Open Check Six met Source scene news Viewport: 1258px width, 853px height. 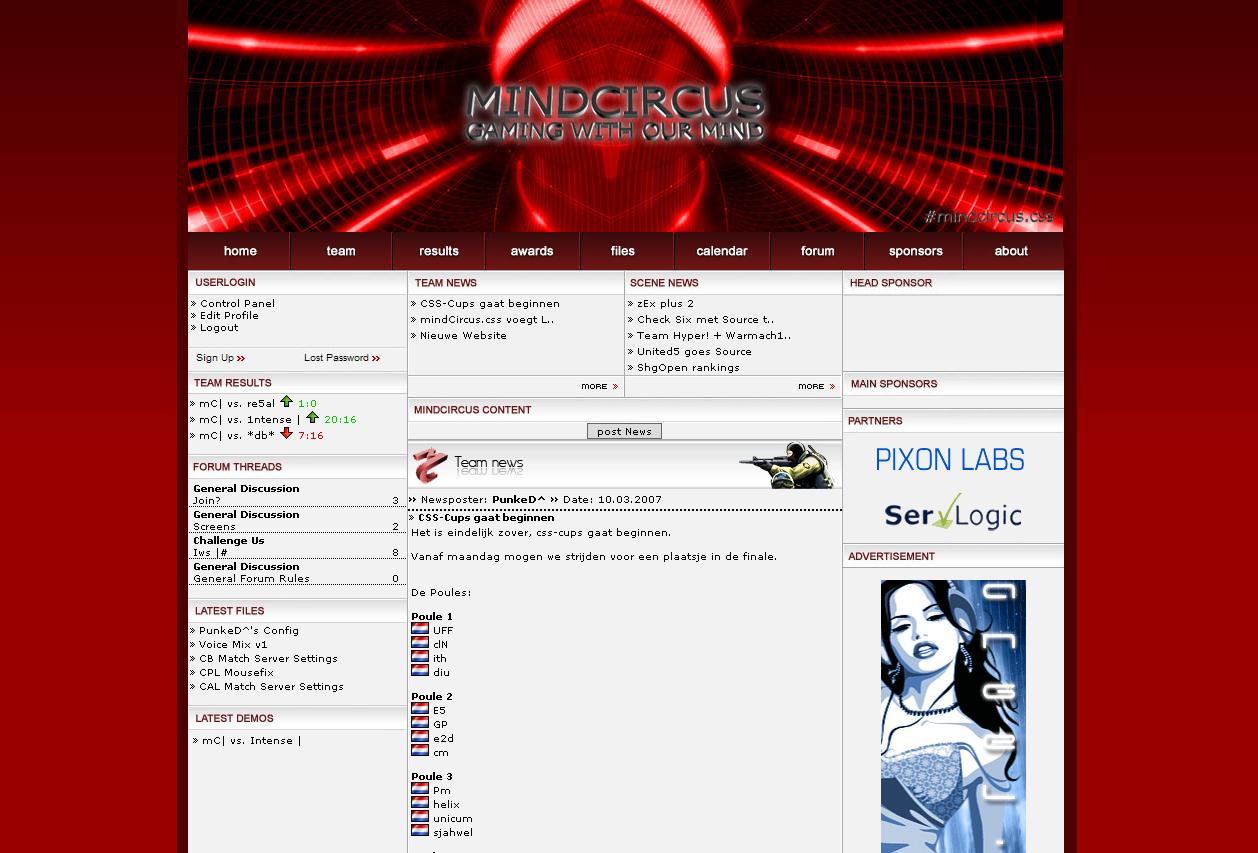(x=705, y=320)
